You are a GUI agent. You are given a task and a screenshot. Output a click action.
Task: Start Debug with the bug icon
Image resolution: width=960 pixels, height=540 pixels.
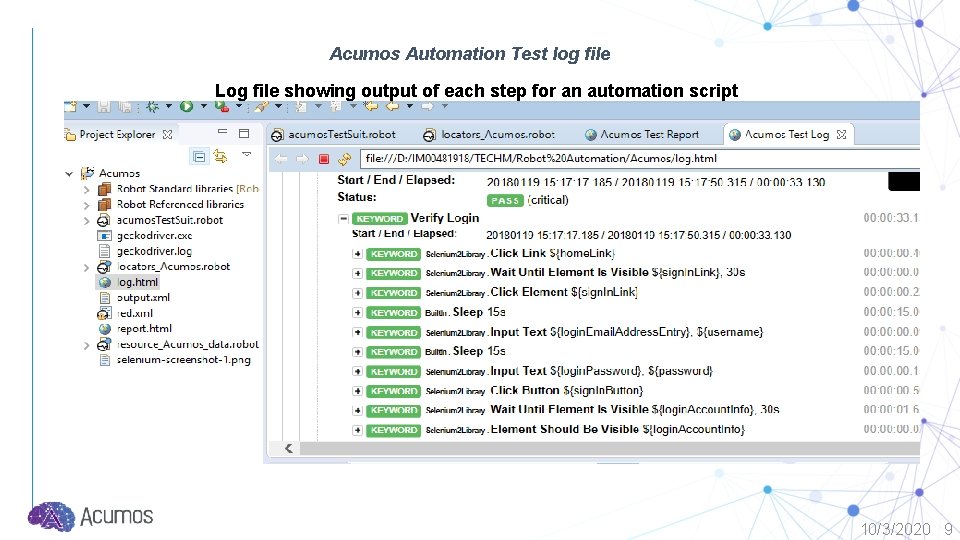click(152, 107)
